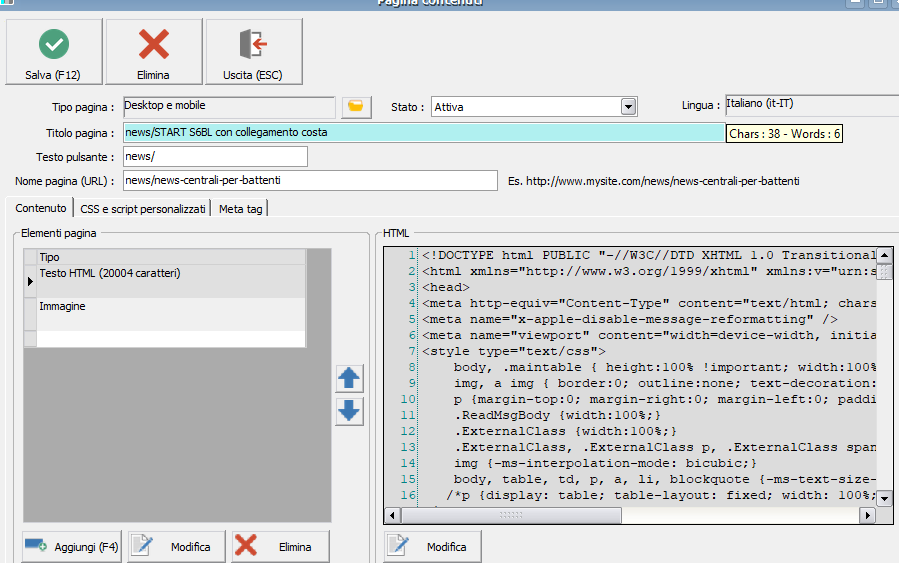899x563 pixels.
Task: Click the Titolo pagina text field
Action: coord(423,132)
